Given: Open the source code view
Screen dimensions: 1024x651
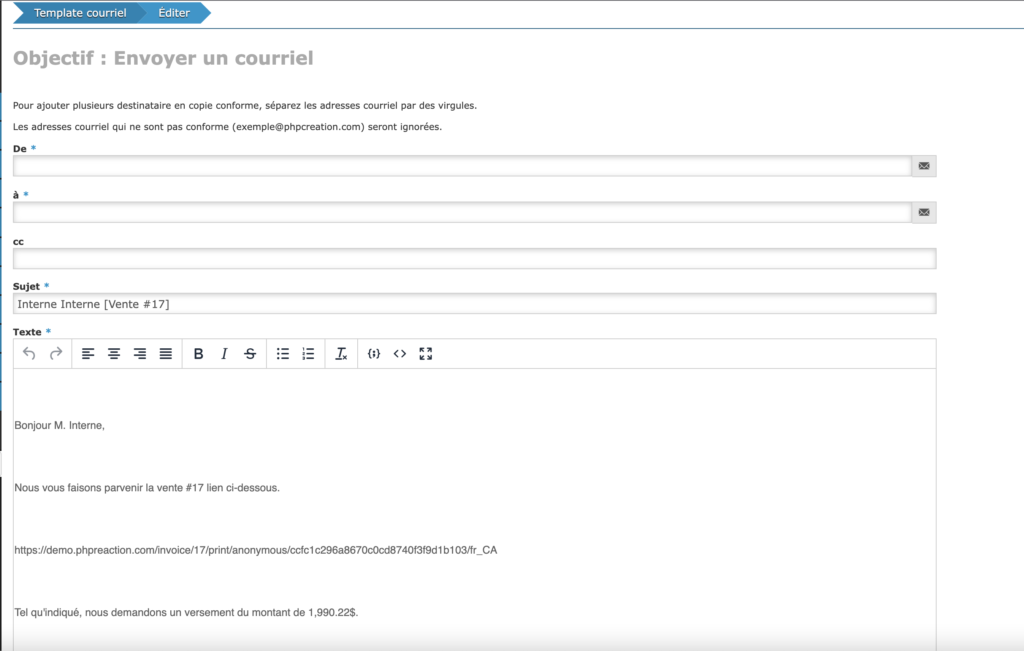Looking at the screenshot, I should click(x=400, y=354).
